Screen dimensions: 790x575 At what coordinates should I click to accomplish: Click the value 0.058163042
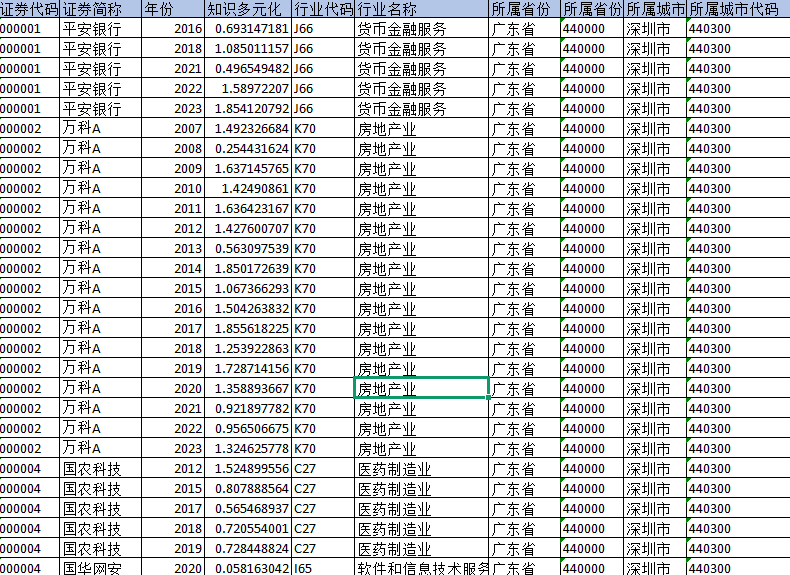point(252,568)
